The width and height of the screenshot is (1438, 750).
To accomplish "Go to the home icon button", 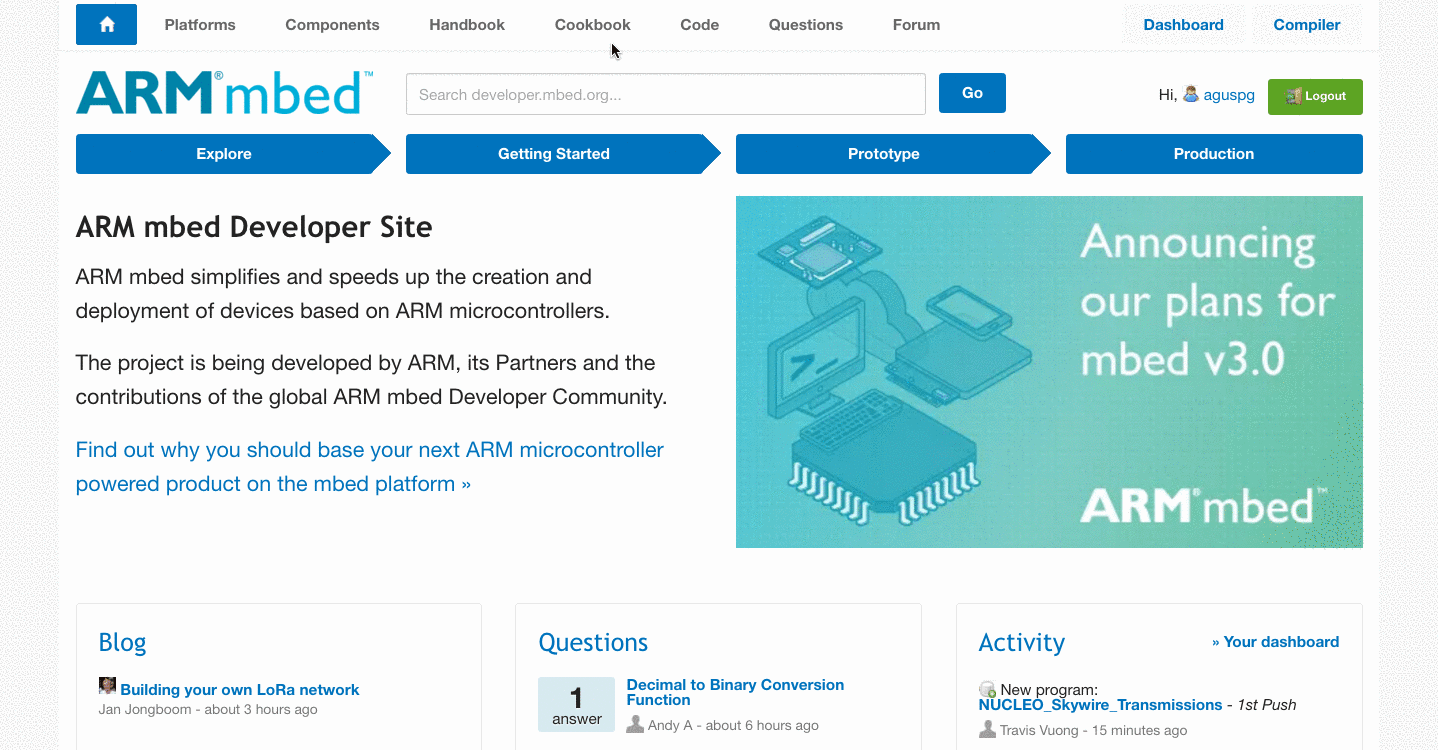I will tap(107, 25).
